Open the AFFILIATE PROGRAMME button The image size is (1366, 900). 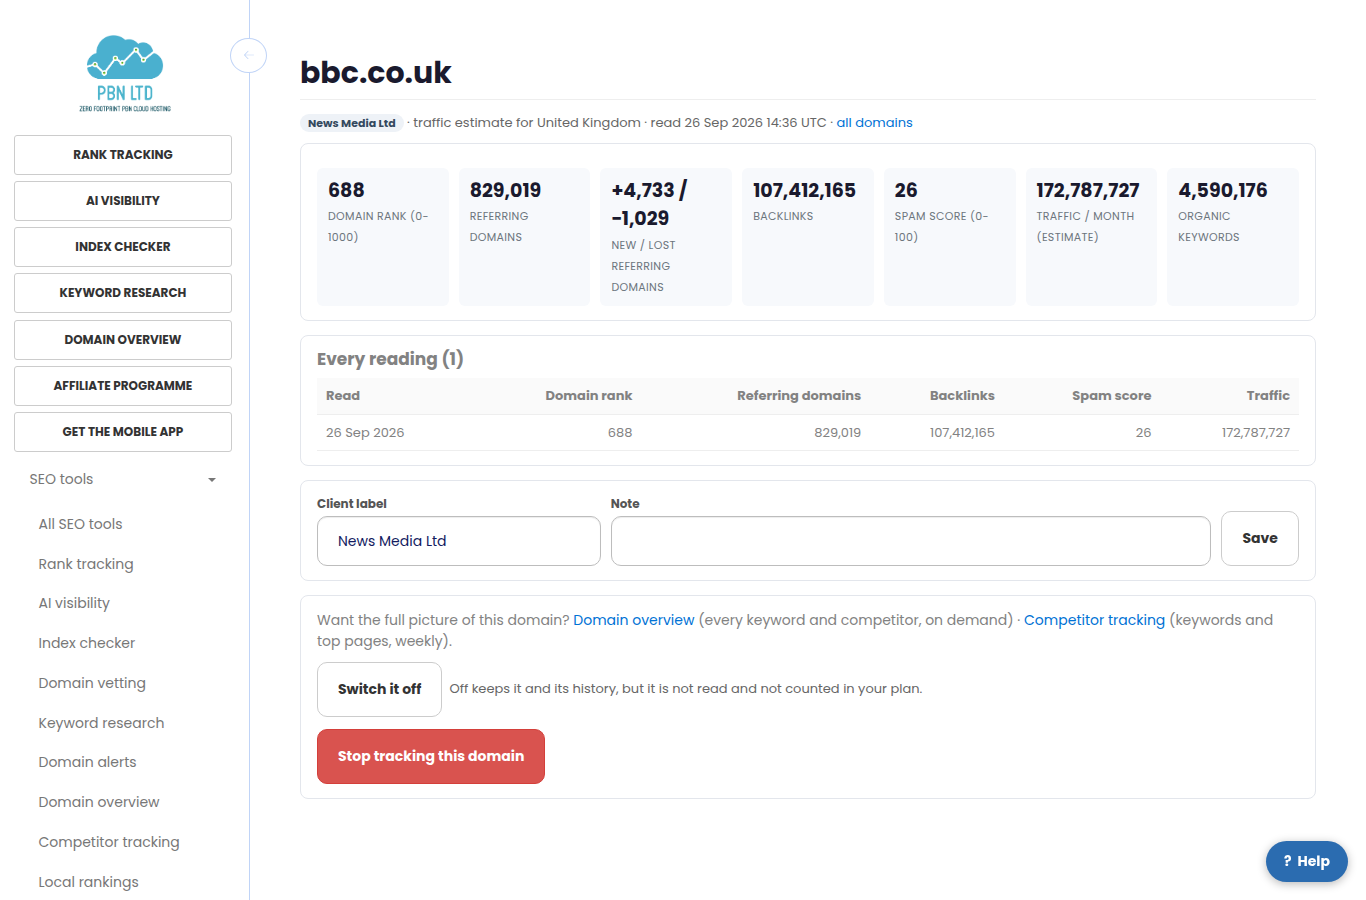[123, 386]
